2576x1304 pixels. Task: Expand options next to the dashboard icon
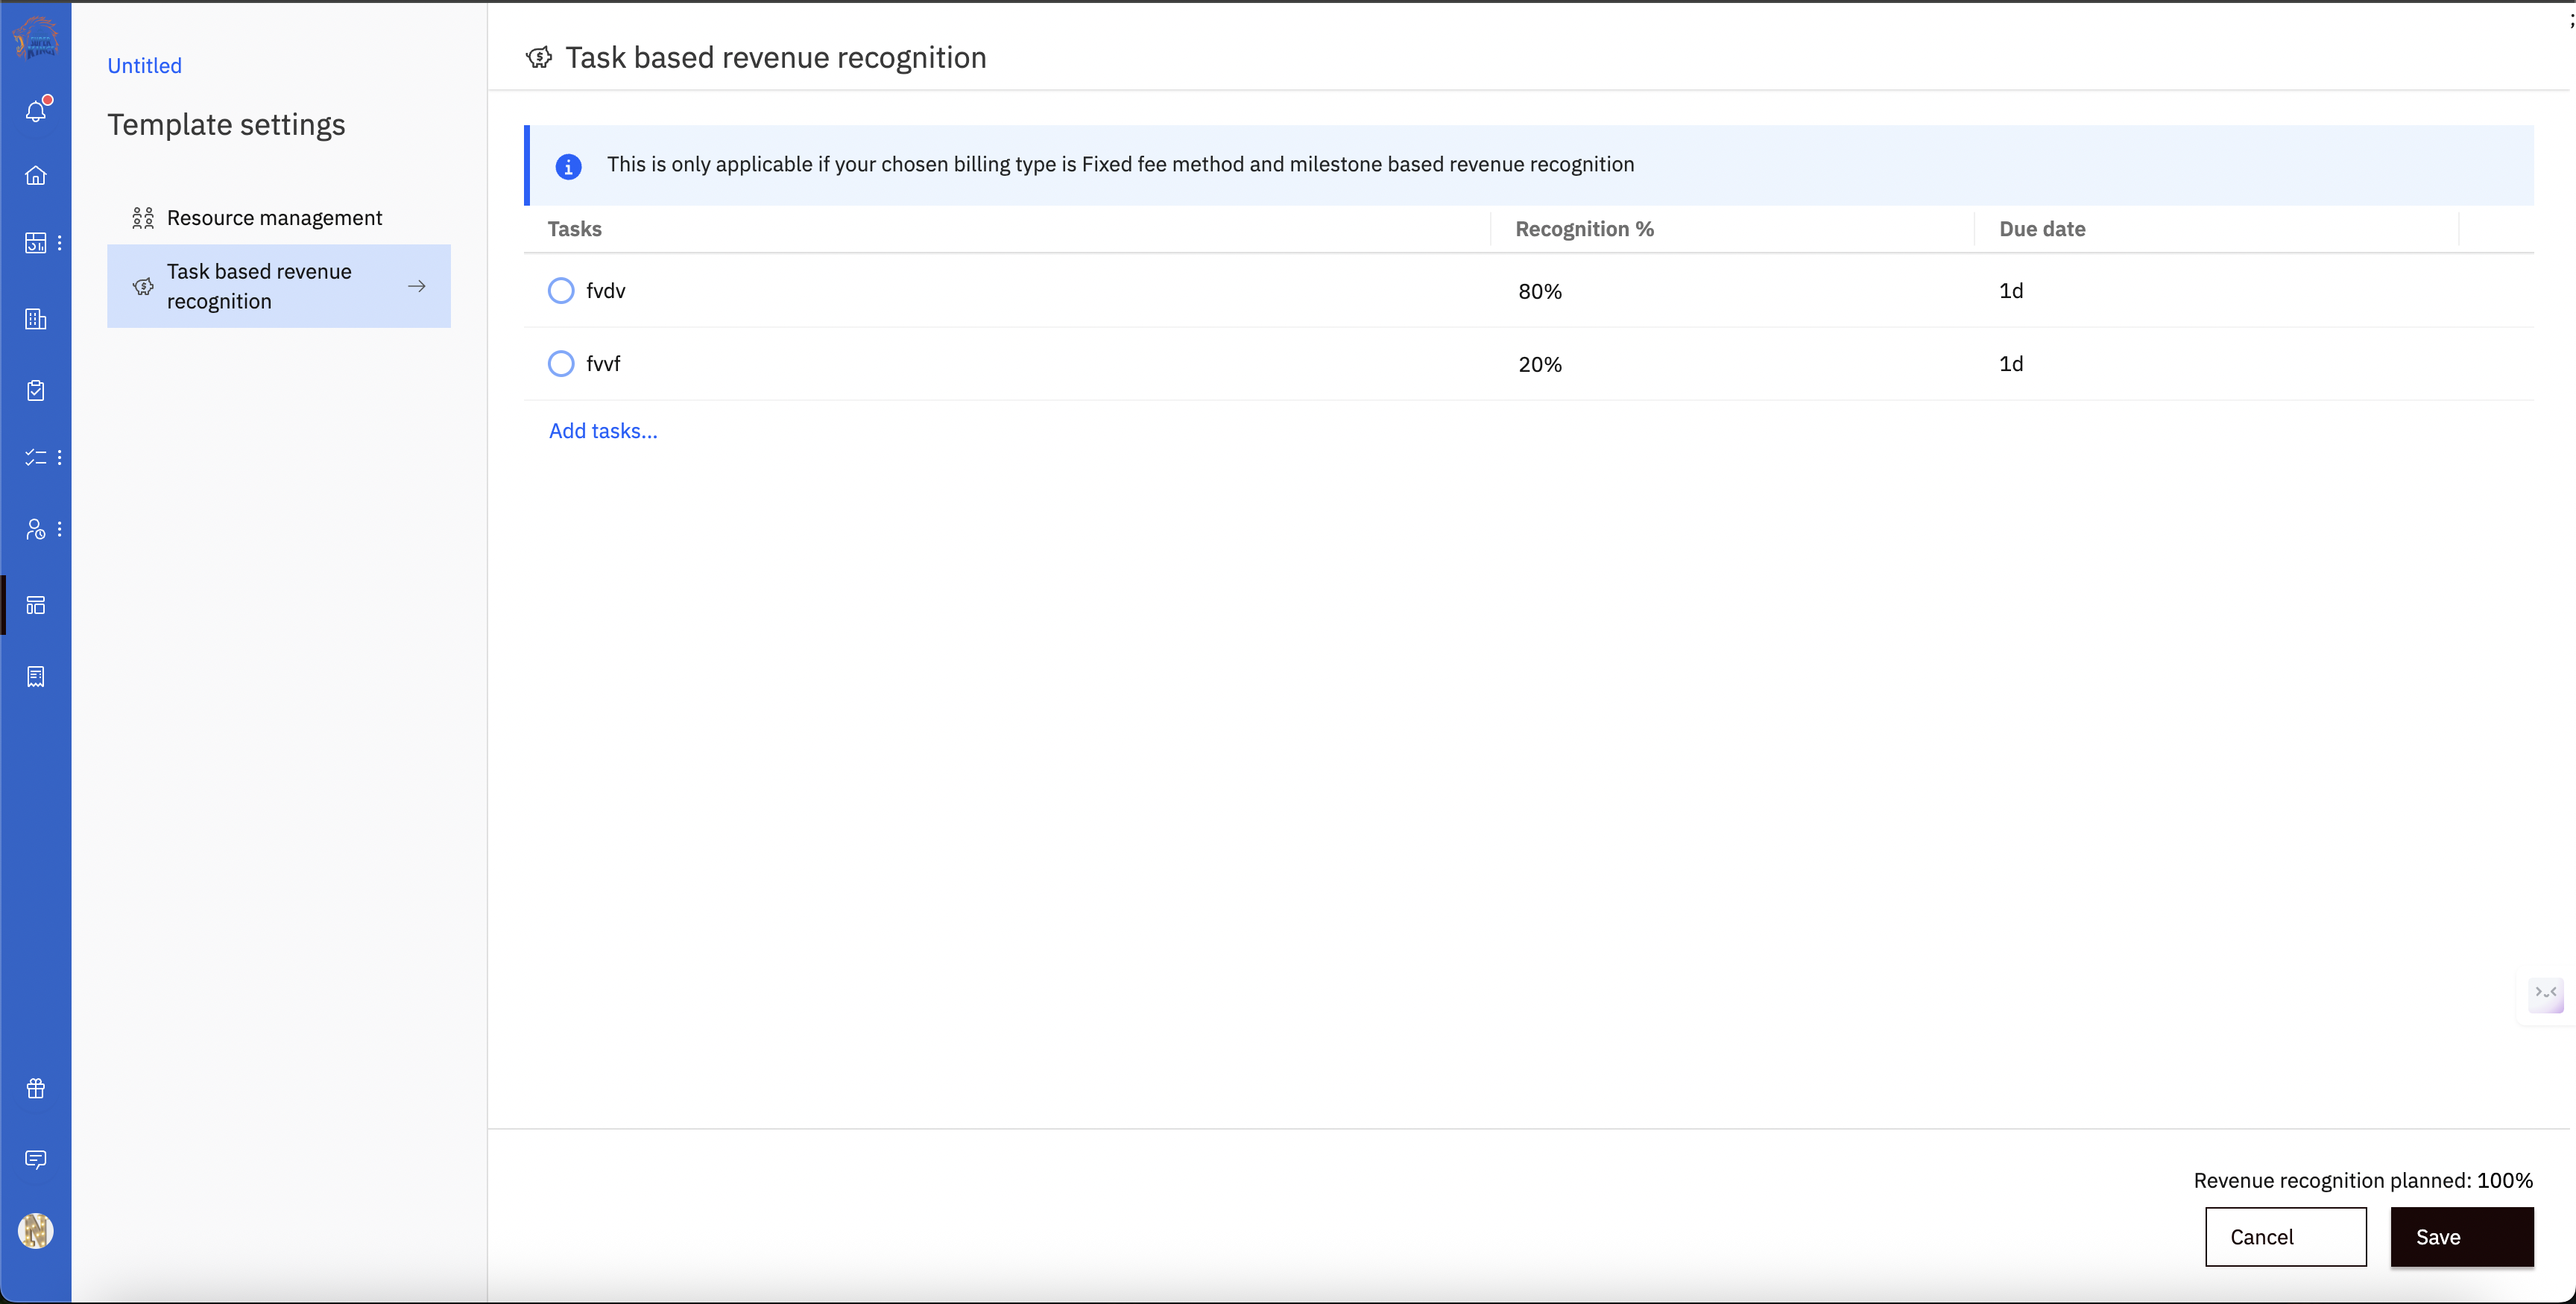tap(60, 243)
